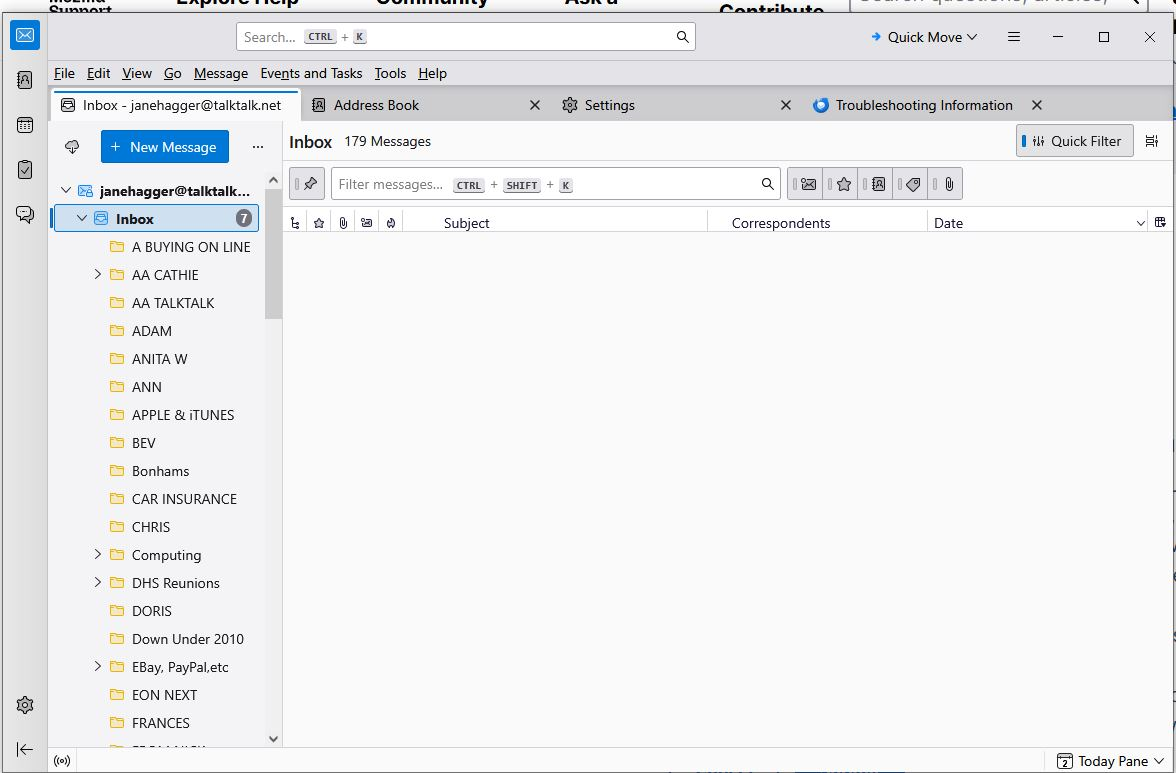The height and width of the screenshot is (773, 1176).
Task: Sort messages by Subject column
Action: pos(555,223)
